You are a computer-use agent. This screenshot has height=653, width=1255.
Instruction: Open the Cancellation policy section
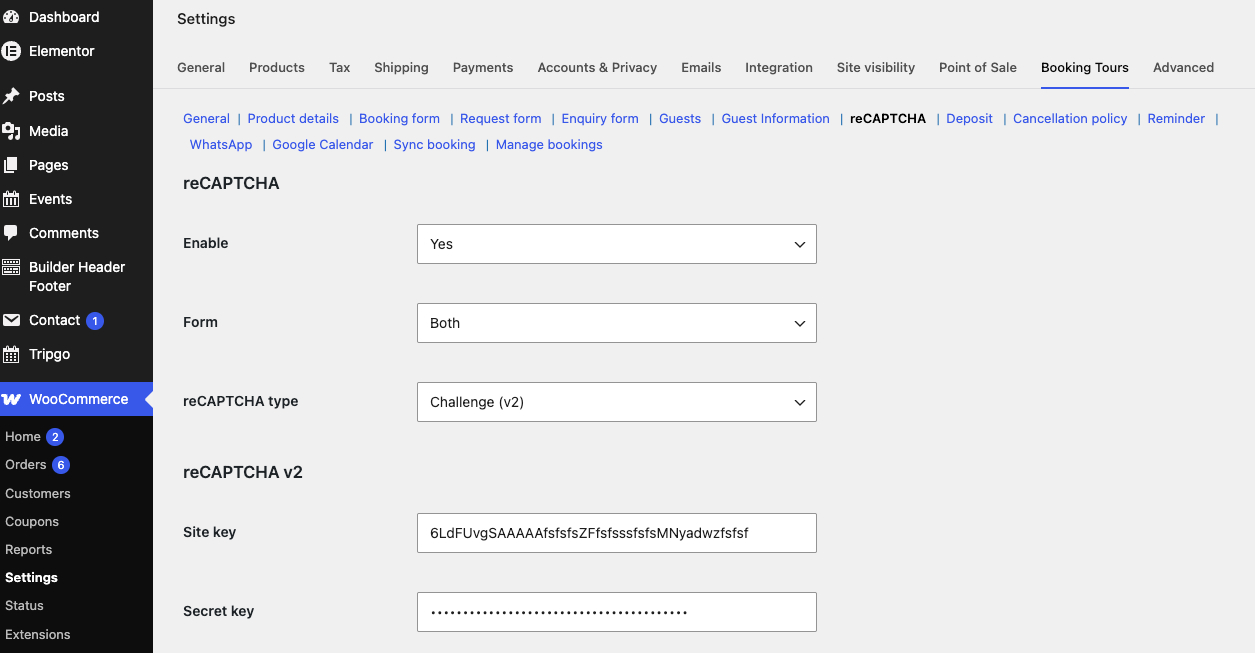coord(1070,118)
